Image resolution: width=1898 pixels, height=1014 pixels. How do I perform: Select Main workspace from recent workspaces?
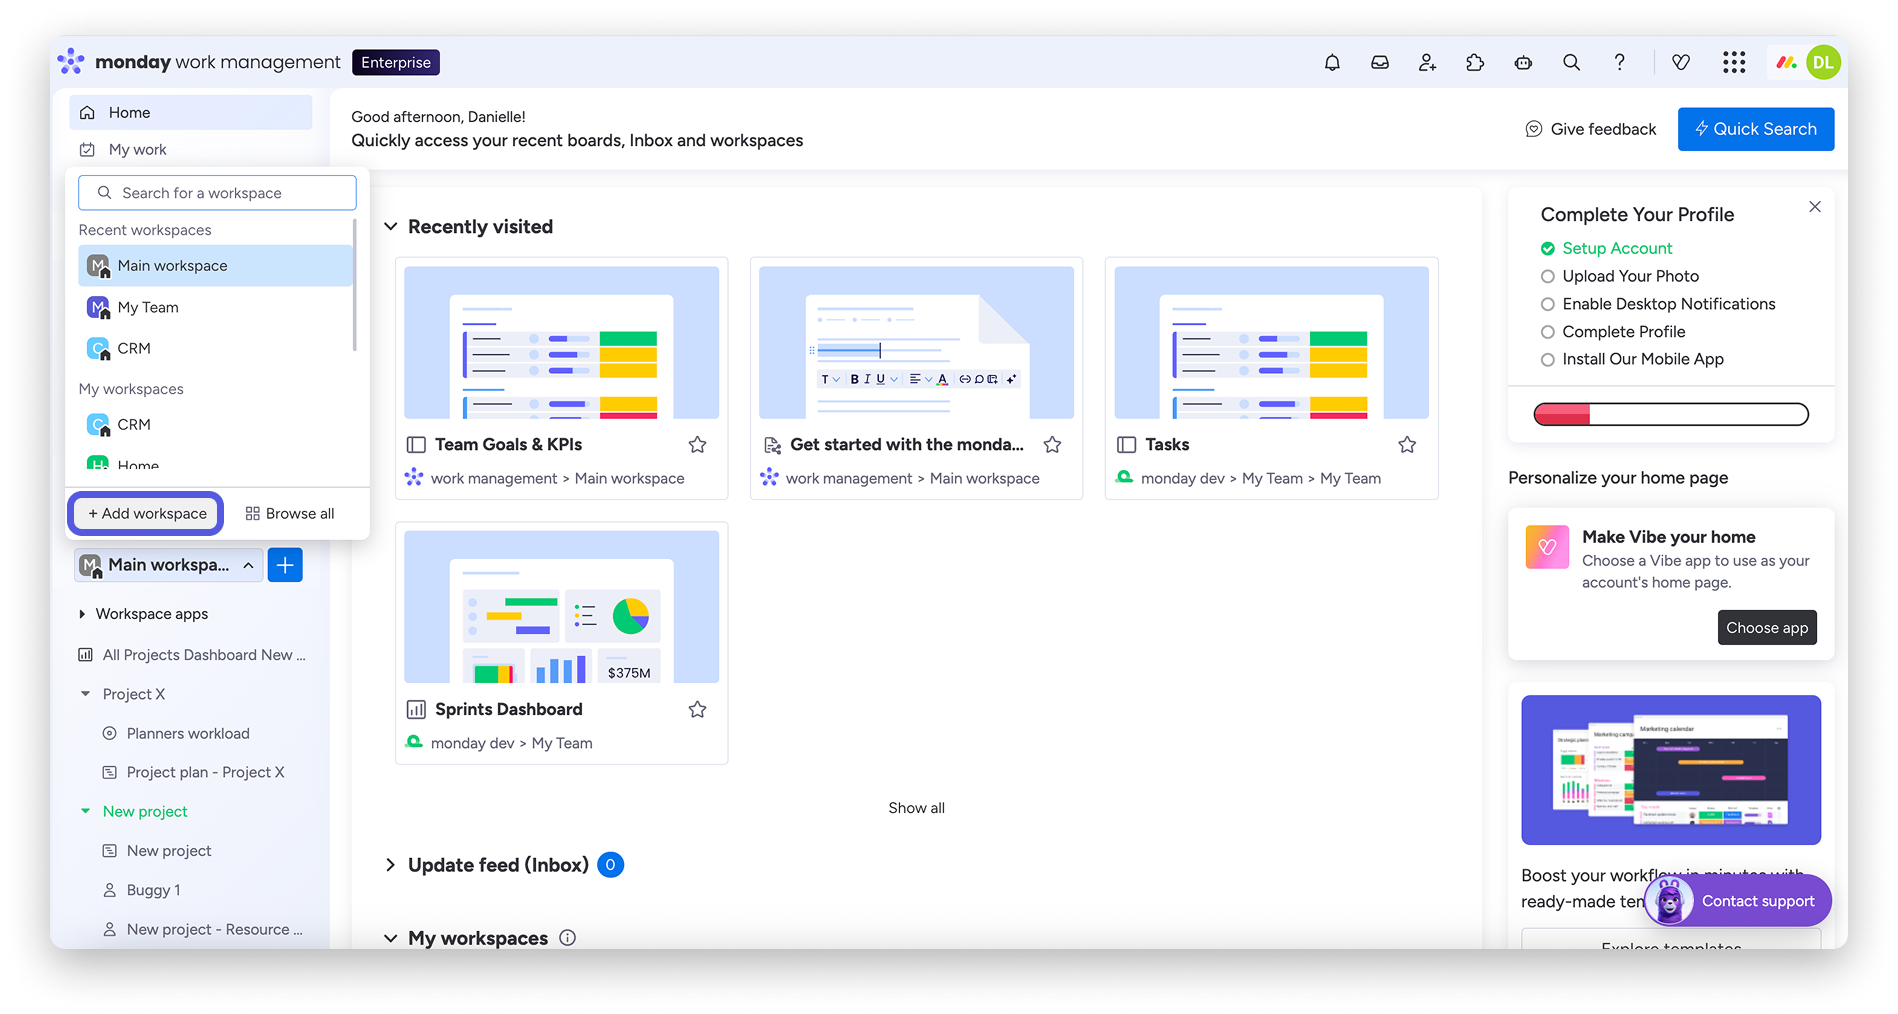215,266
